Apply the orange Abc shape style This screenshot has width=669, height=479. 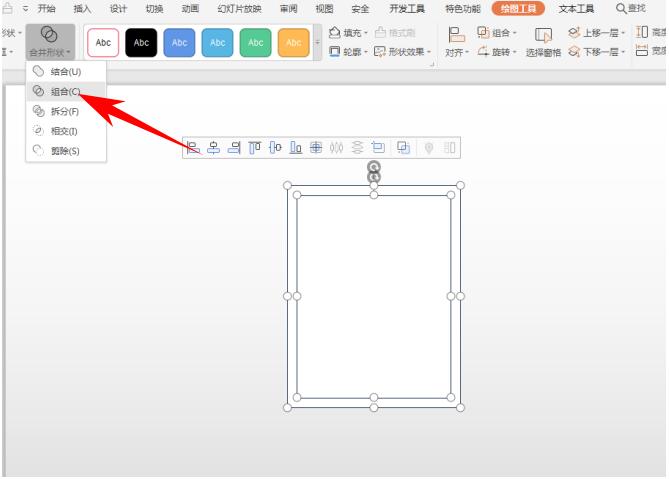(x=293, y=43)
